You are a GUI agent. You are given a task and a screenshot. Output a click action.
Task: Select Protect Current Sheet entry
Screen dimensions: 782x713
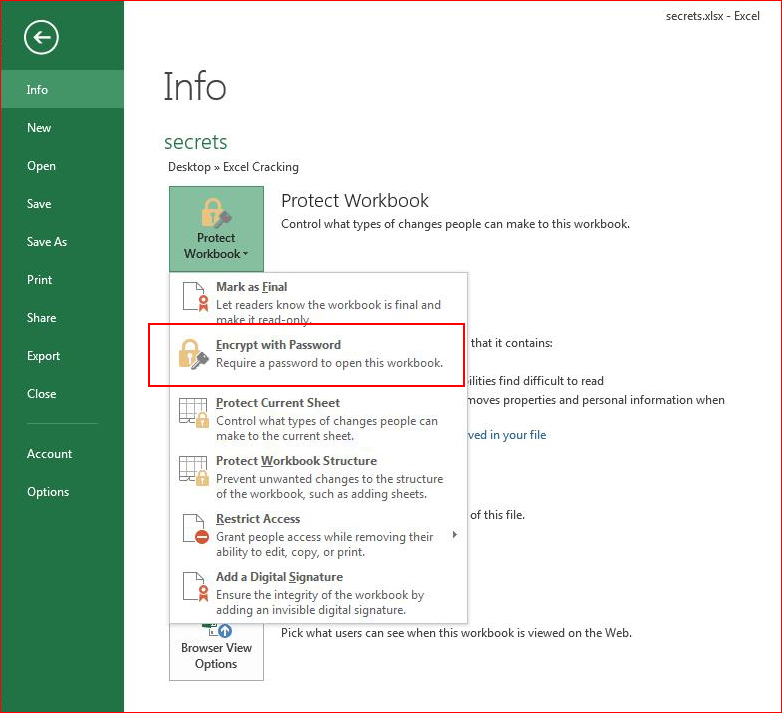[318, 419]
